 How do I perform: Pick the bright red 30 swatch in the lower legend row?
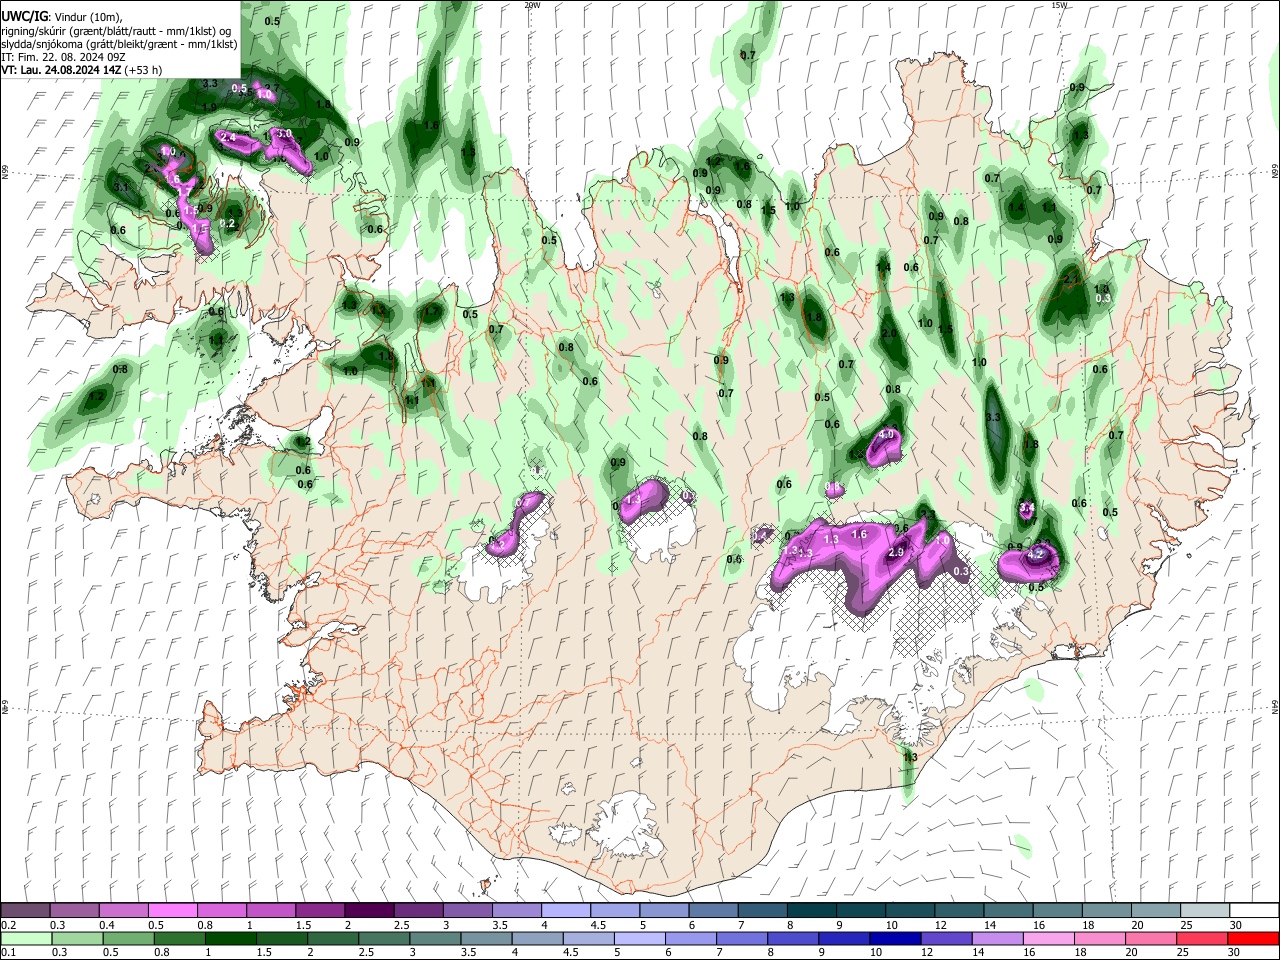coord(1254,938)
